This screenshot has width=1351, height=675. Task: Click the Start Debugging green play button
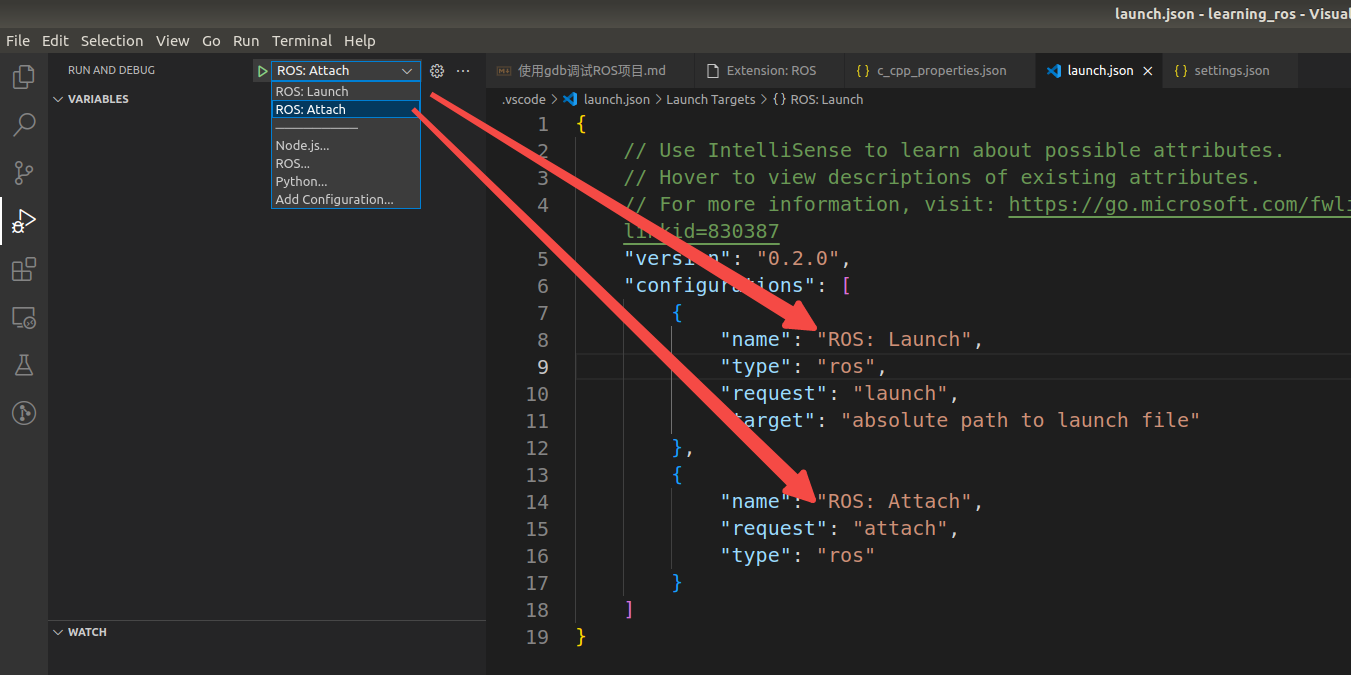262,71
